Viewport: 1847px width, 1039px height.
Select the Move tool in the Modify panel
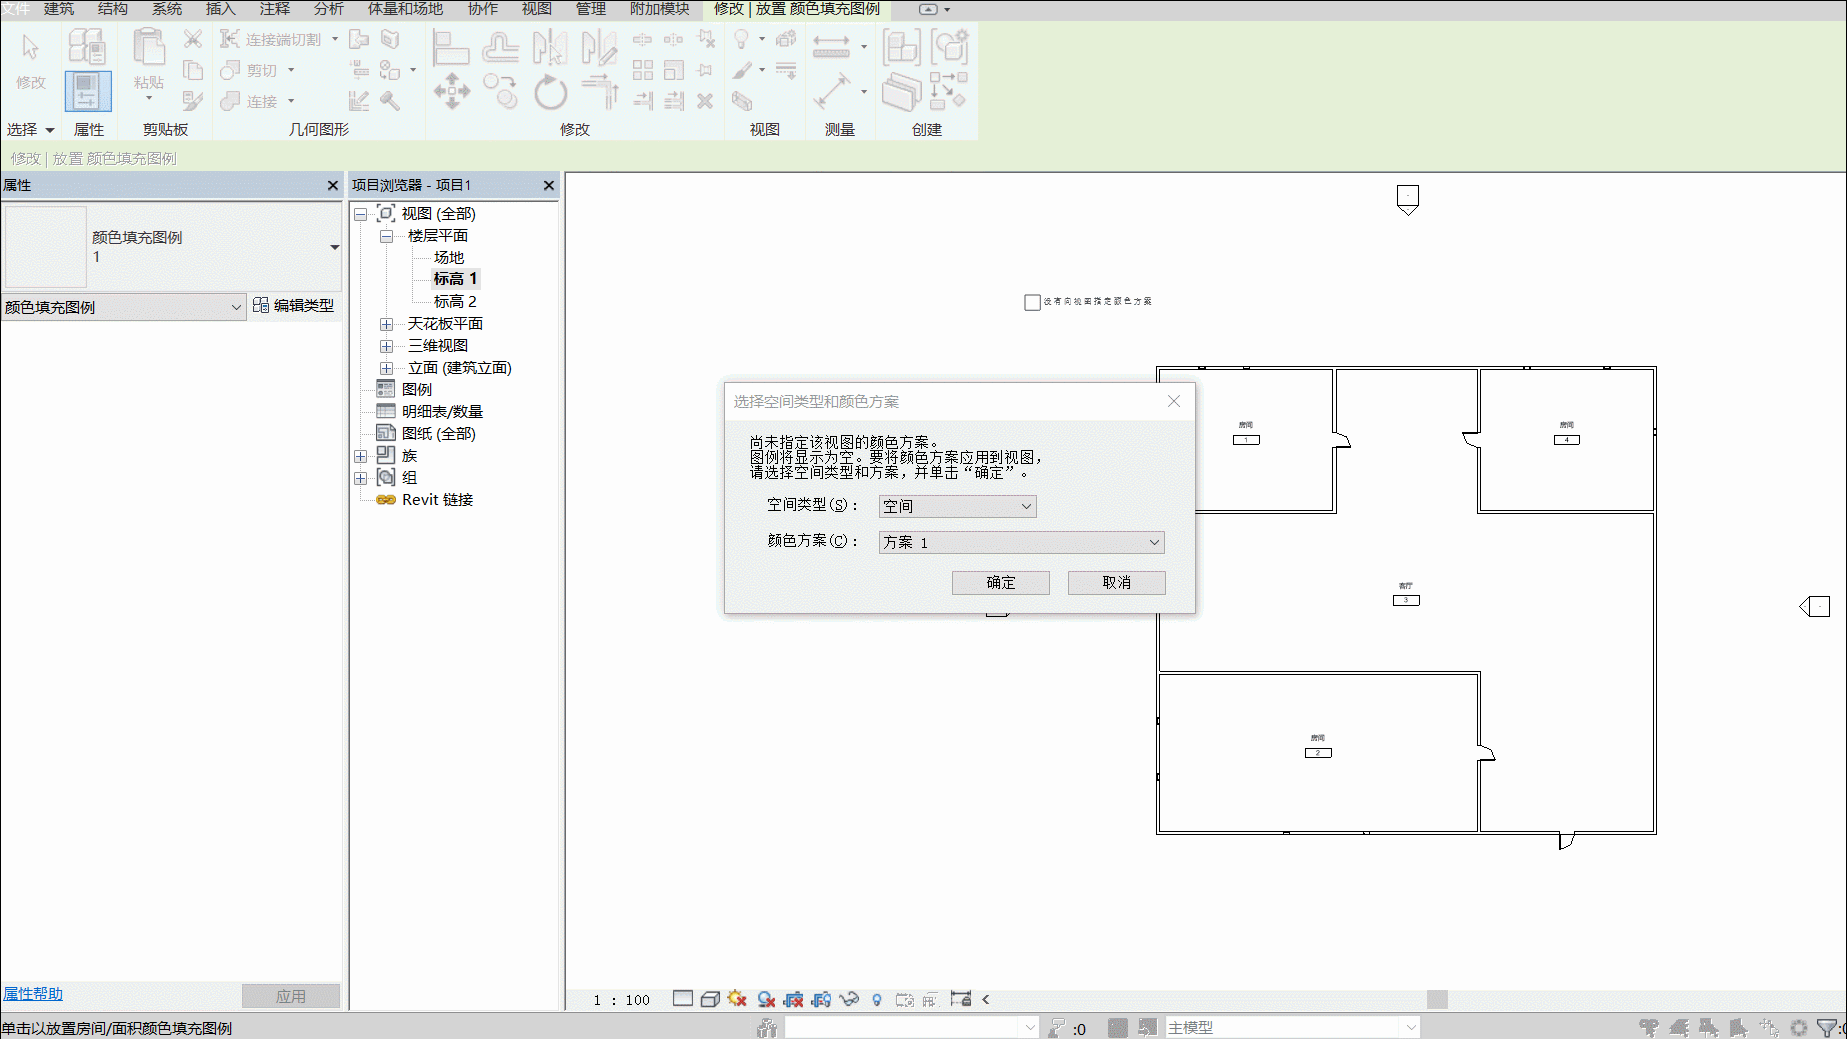point(451,91)
